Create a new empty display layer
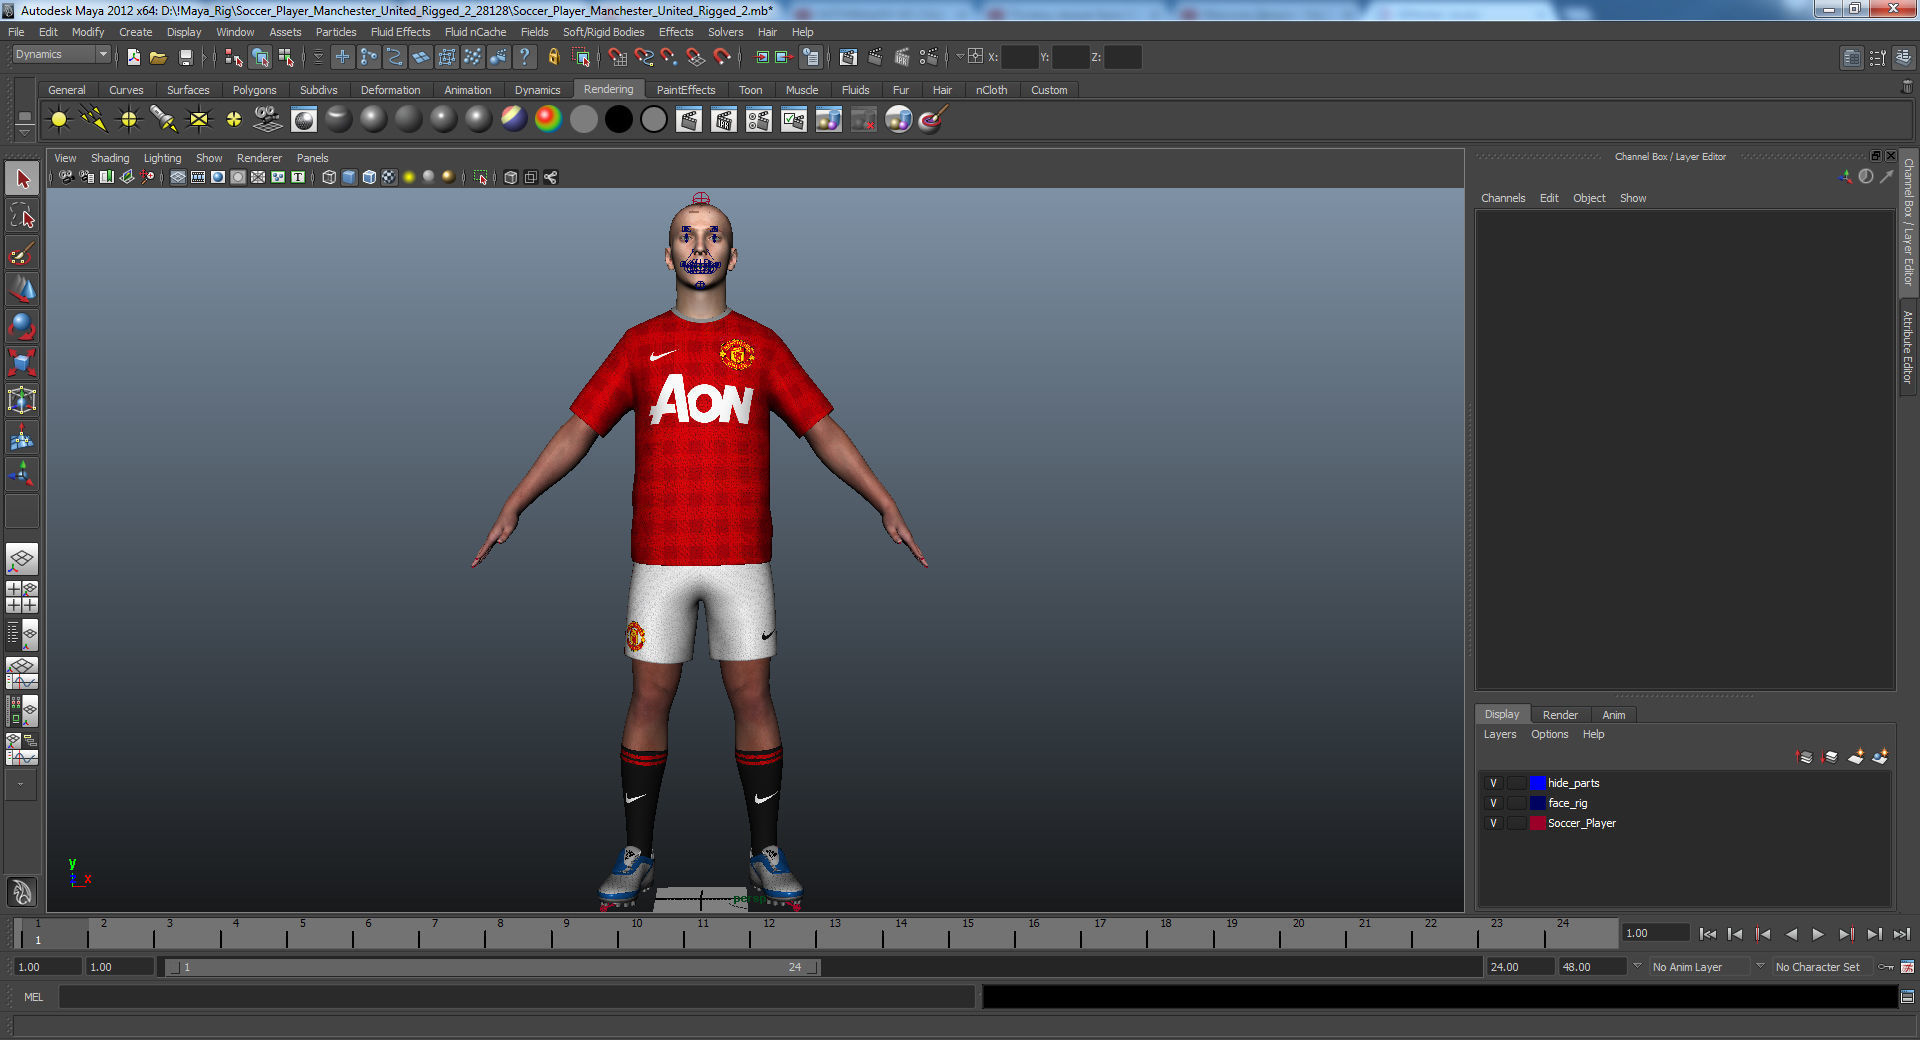1920x1040 pixels. (x=1855, y=757)
